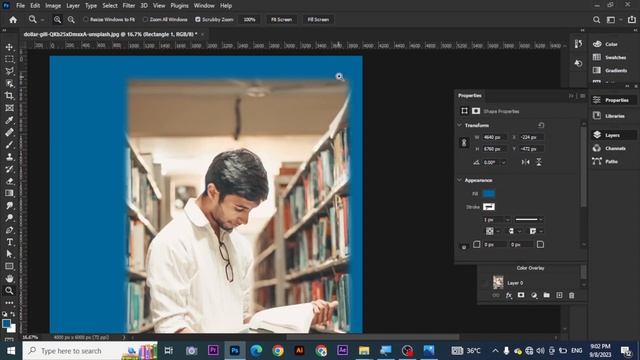Open stroke line type dropdown
This screenshot has height=360, width=640.
(529, 220)
